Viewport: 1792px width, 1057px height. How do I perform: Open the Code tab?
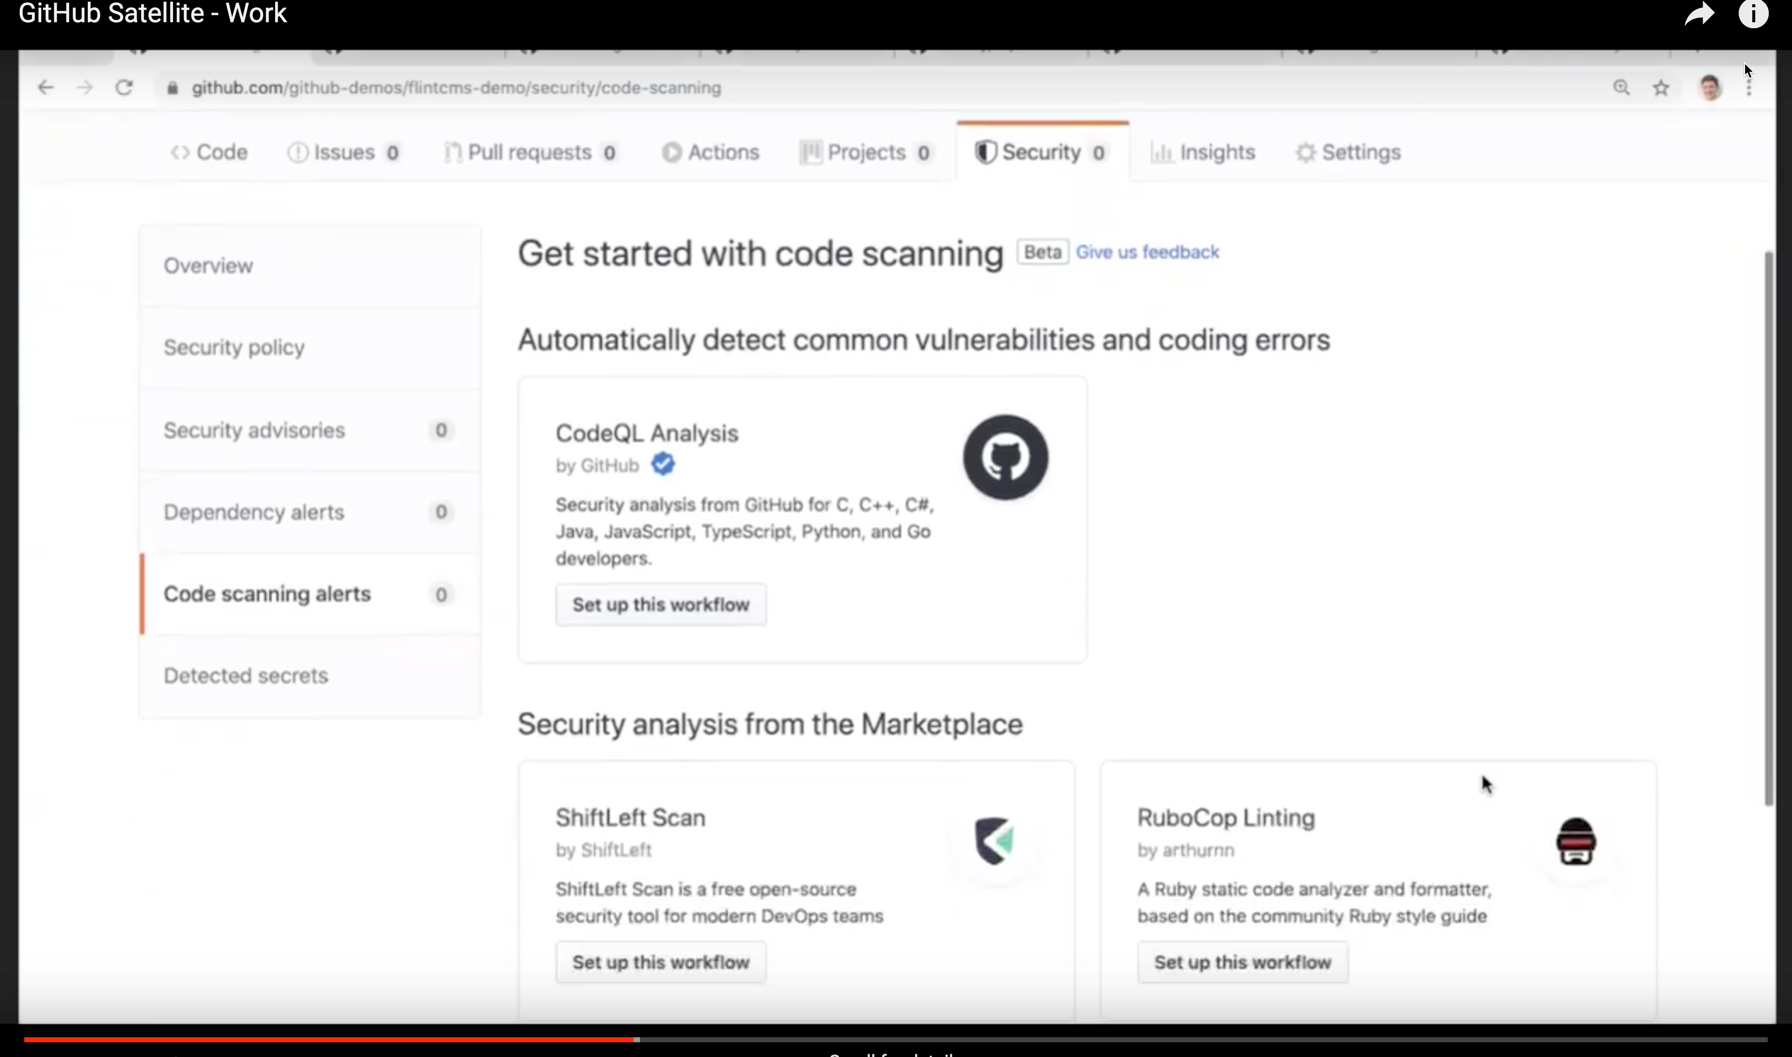(x=209, y=152)
